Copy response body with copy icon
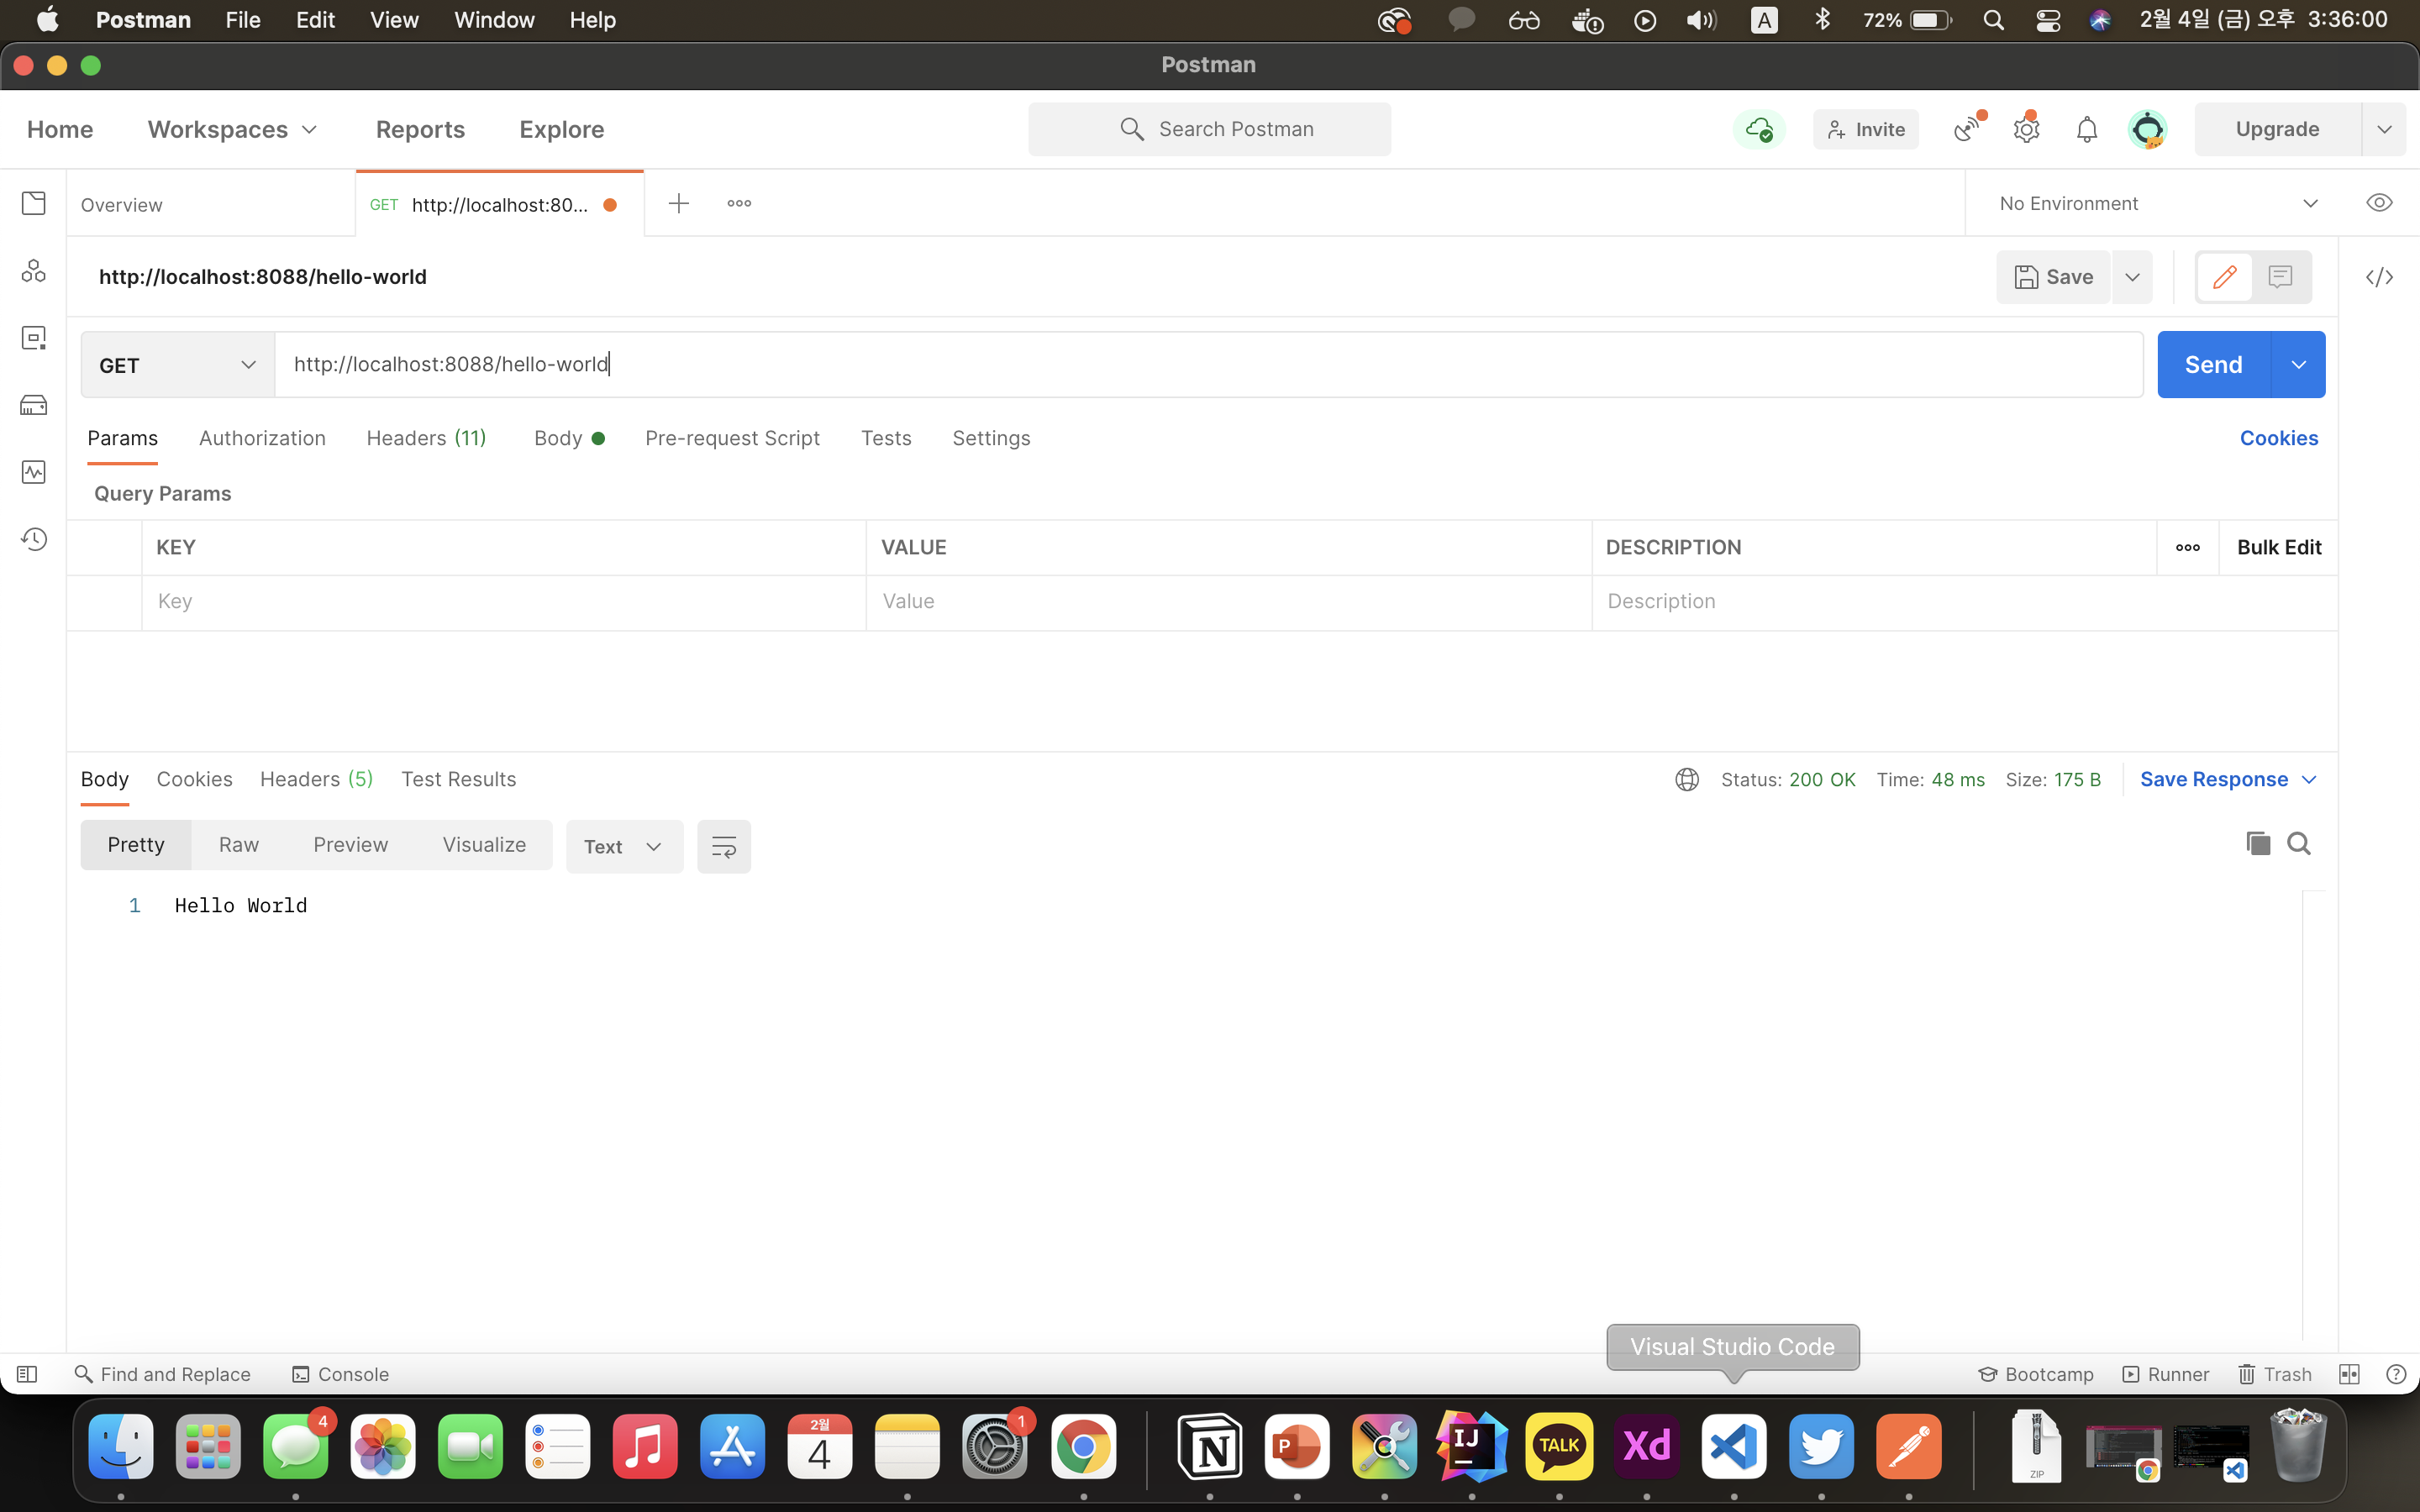Viewport: 2420px width, 1512px height. 2257,844
